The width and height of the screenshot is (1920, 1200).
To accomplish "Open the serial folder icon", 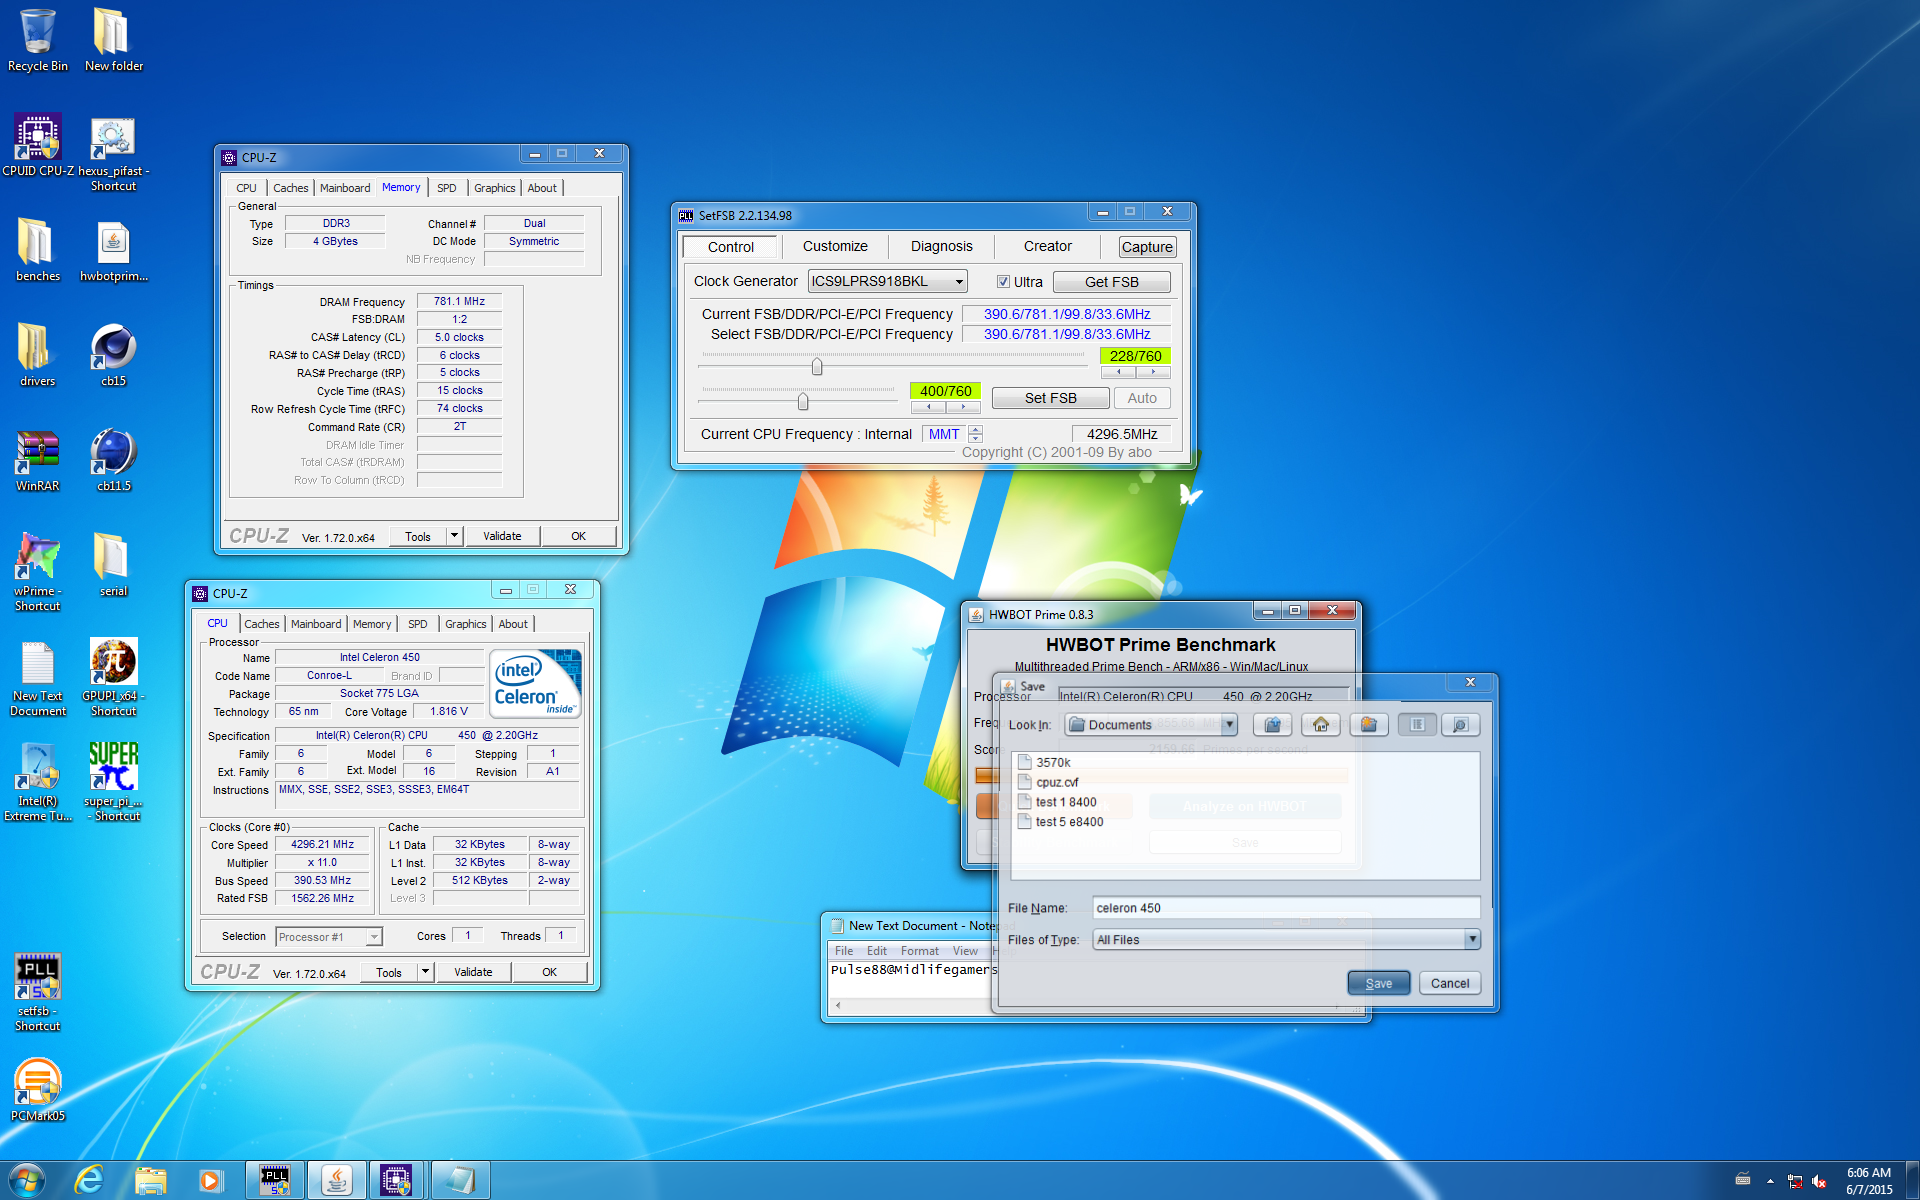I will tap(113, 565).
